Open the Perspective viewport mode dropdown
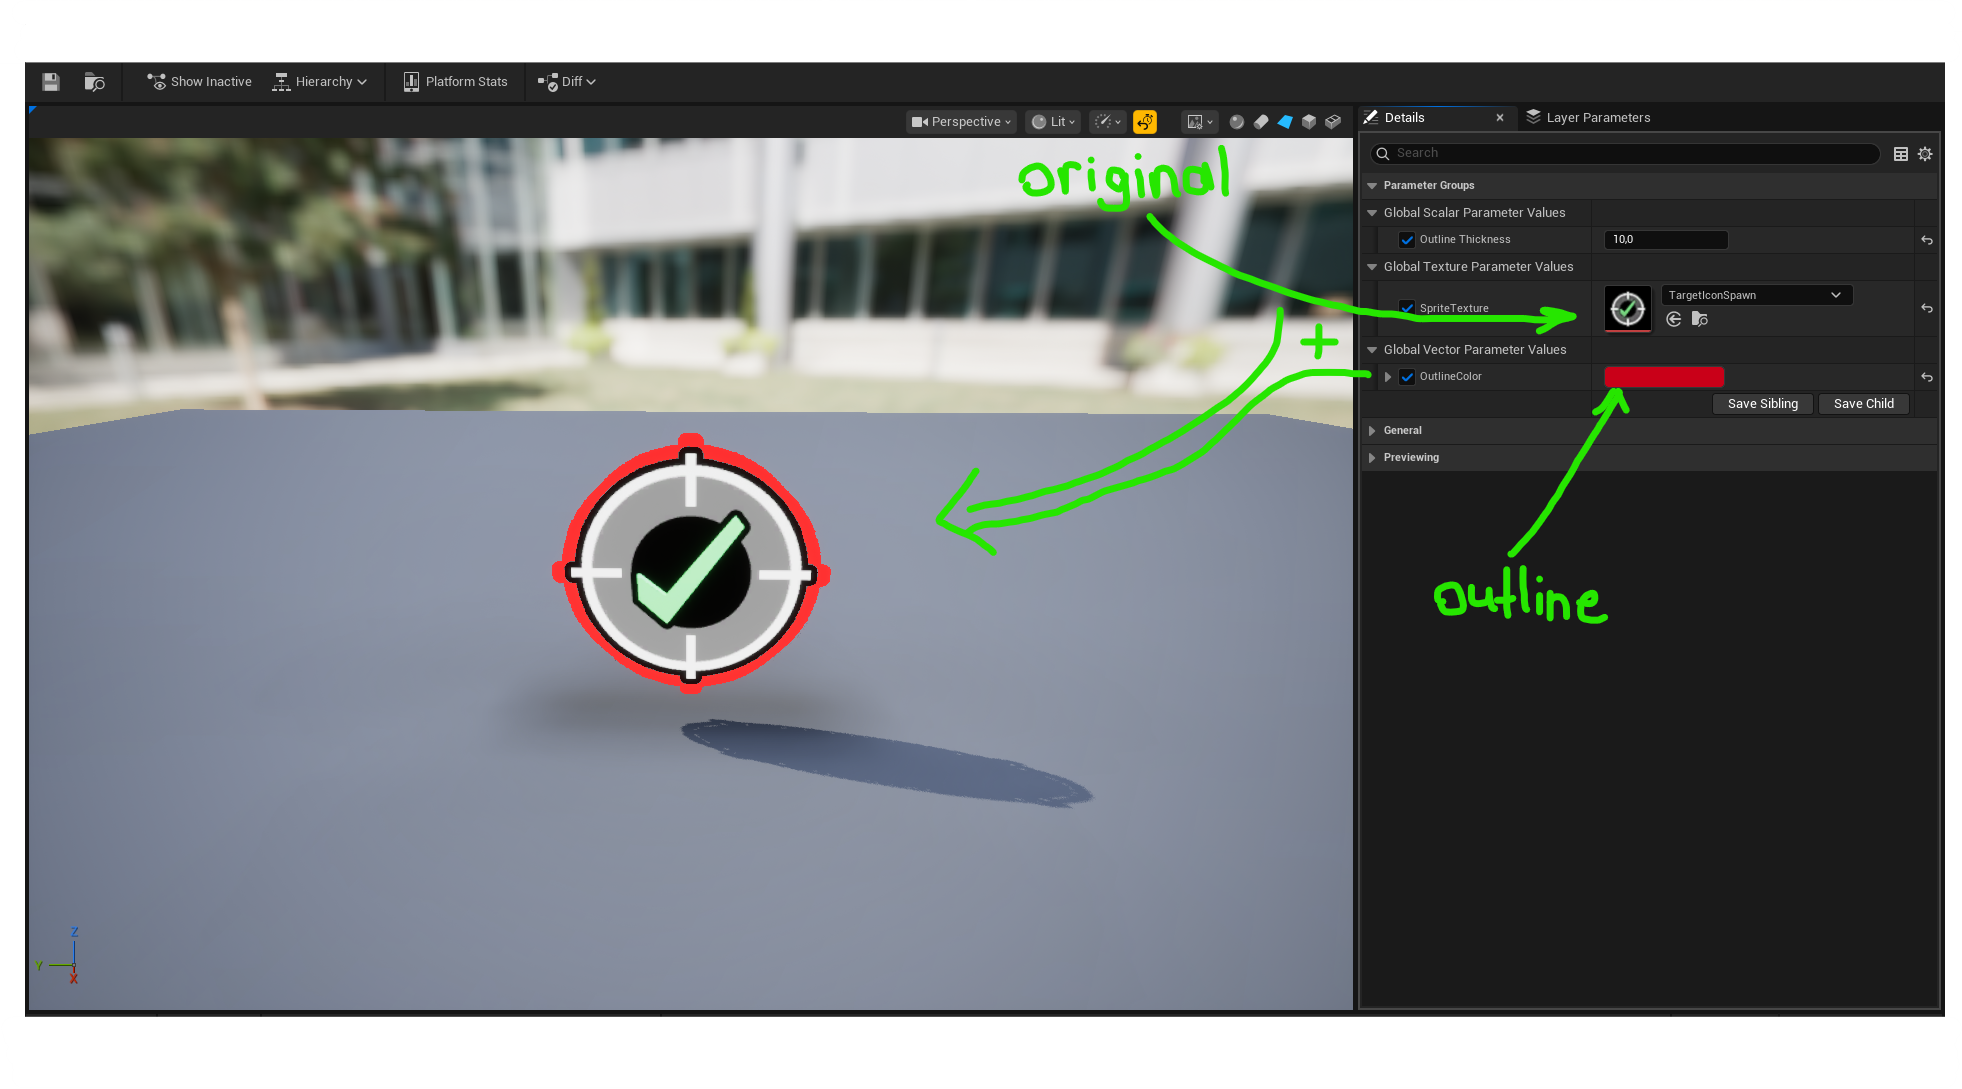This screenshot has width=1962, height=1089. (961, 122)
